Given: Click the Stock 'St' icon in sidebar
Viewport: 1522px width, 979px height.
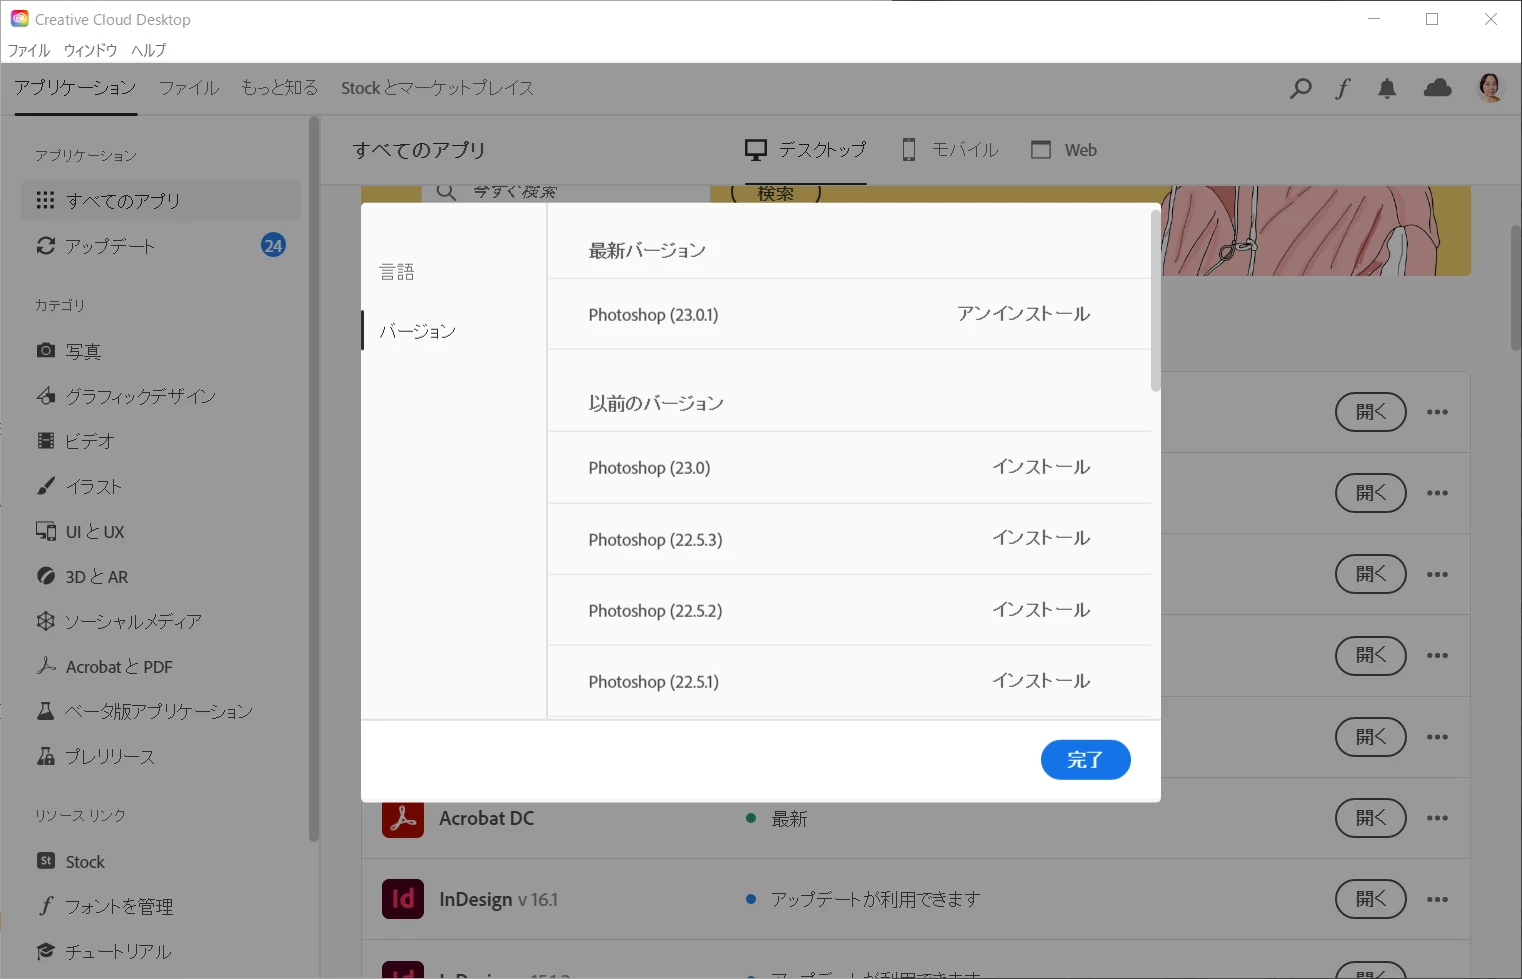Looking at the screenshot, I should (45, 861).
